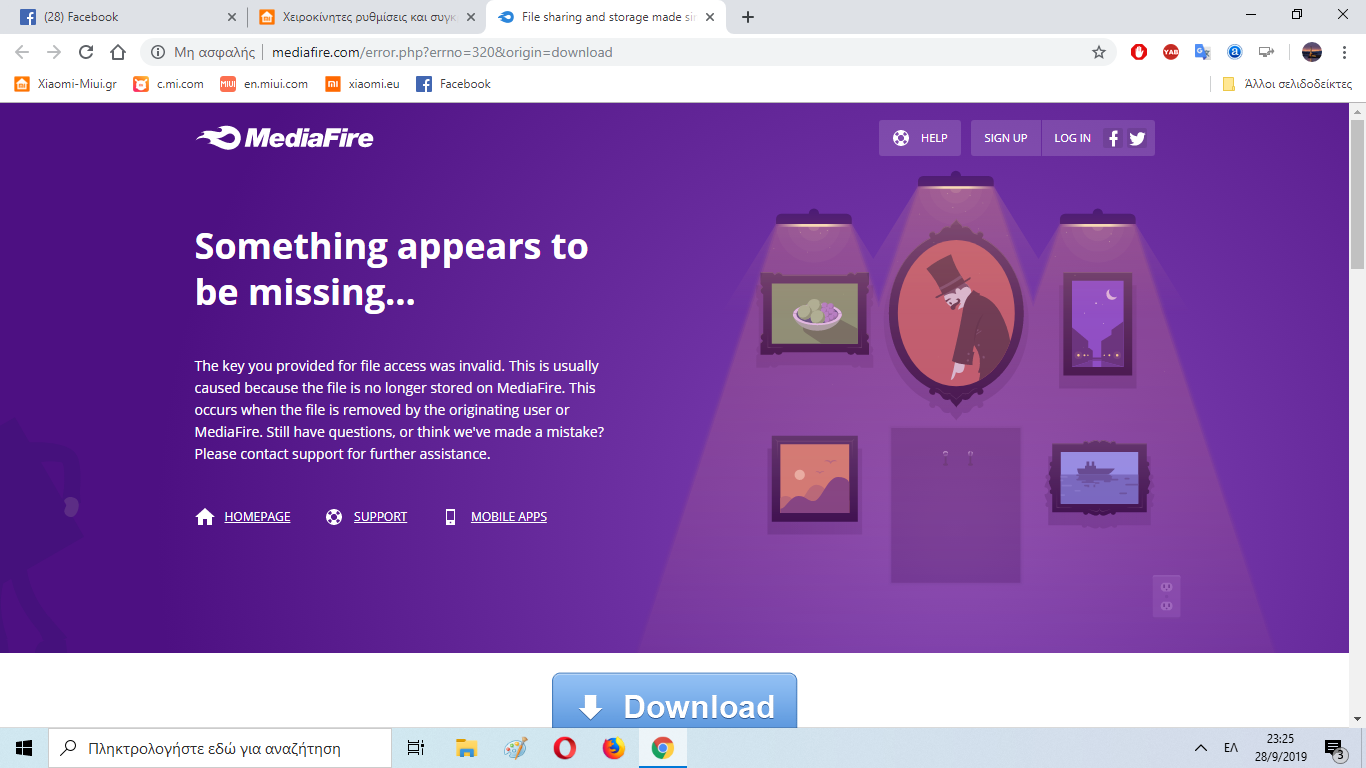Open the red stop-hand ad blocker extension

[x=1139, y=52]
